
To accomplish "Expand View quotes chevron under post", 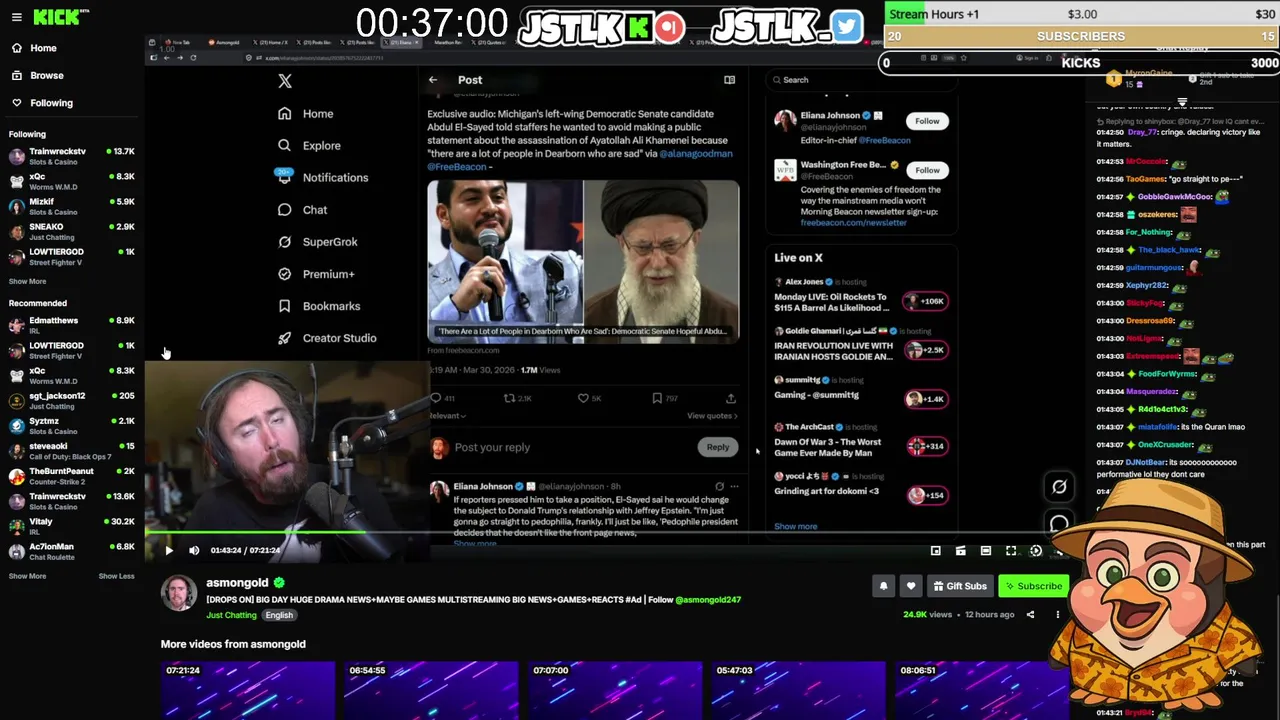I will pos(712,416).
